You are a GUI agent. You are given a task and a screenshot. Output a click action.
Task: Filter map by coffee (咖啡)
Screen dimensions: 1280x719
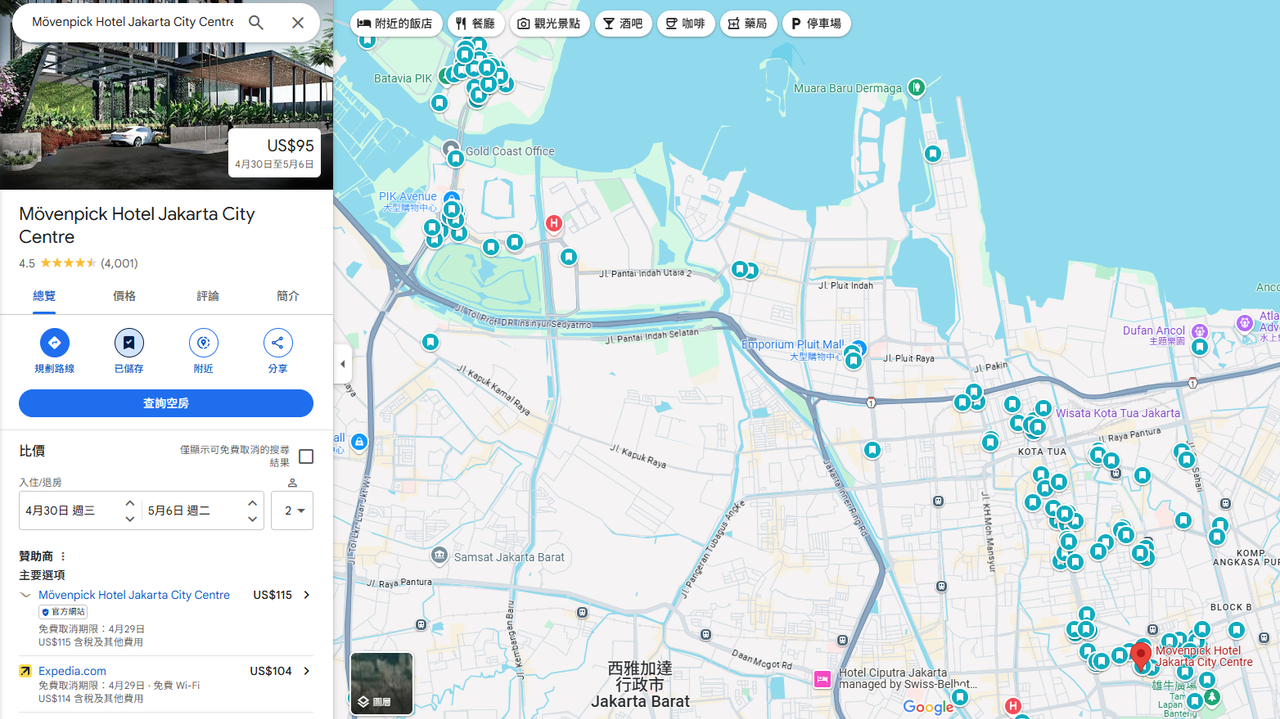tap(686, 23)
